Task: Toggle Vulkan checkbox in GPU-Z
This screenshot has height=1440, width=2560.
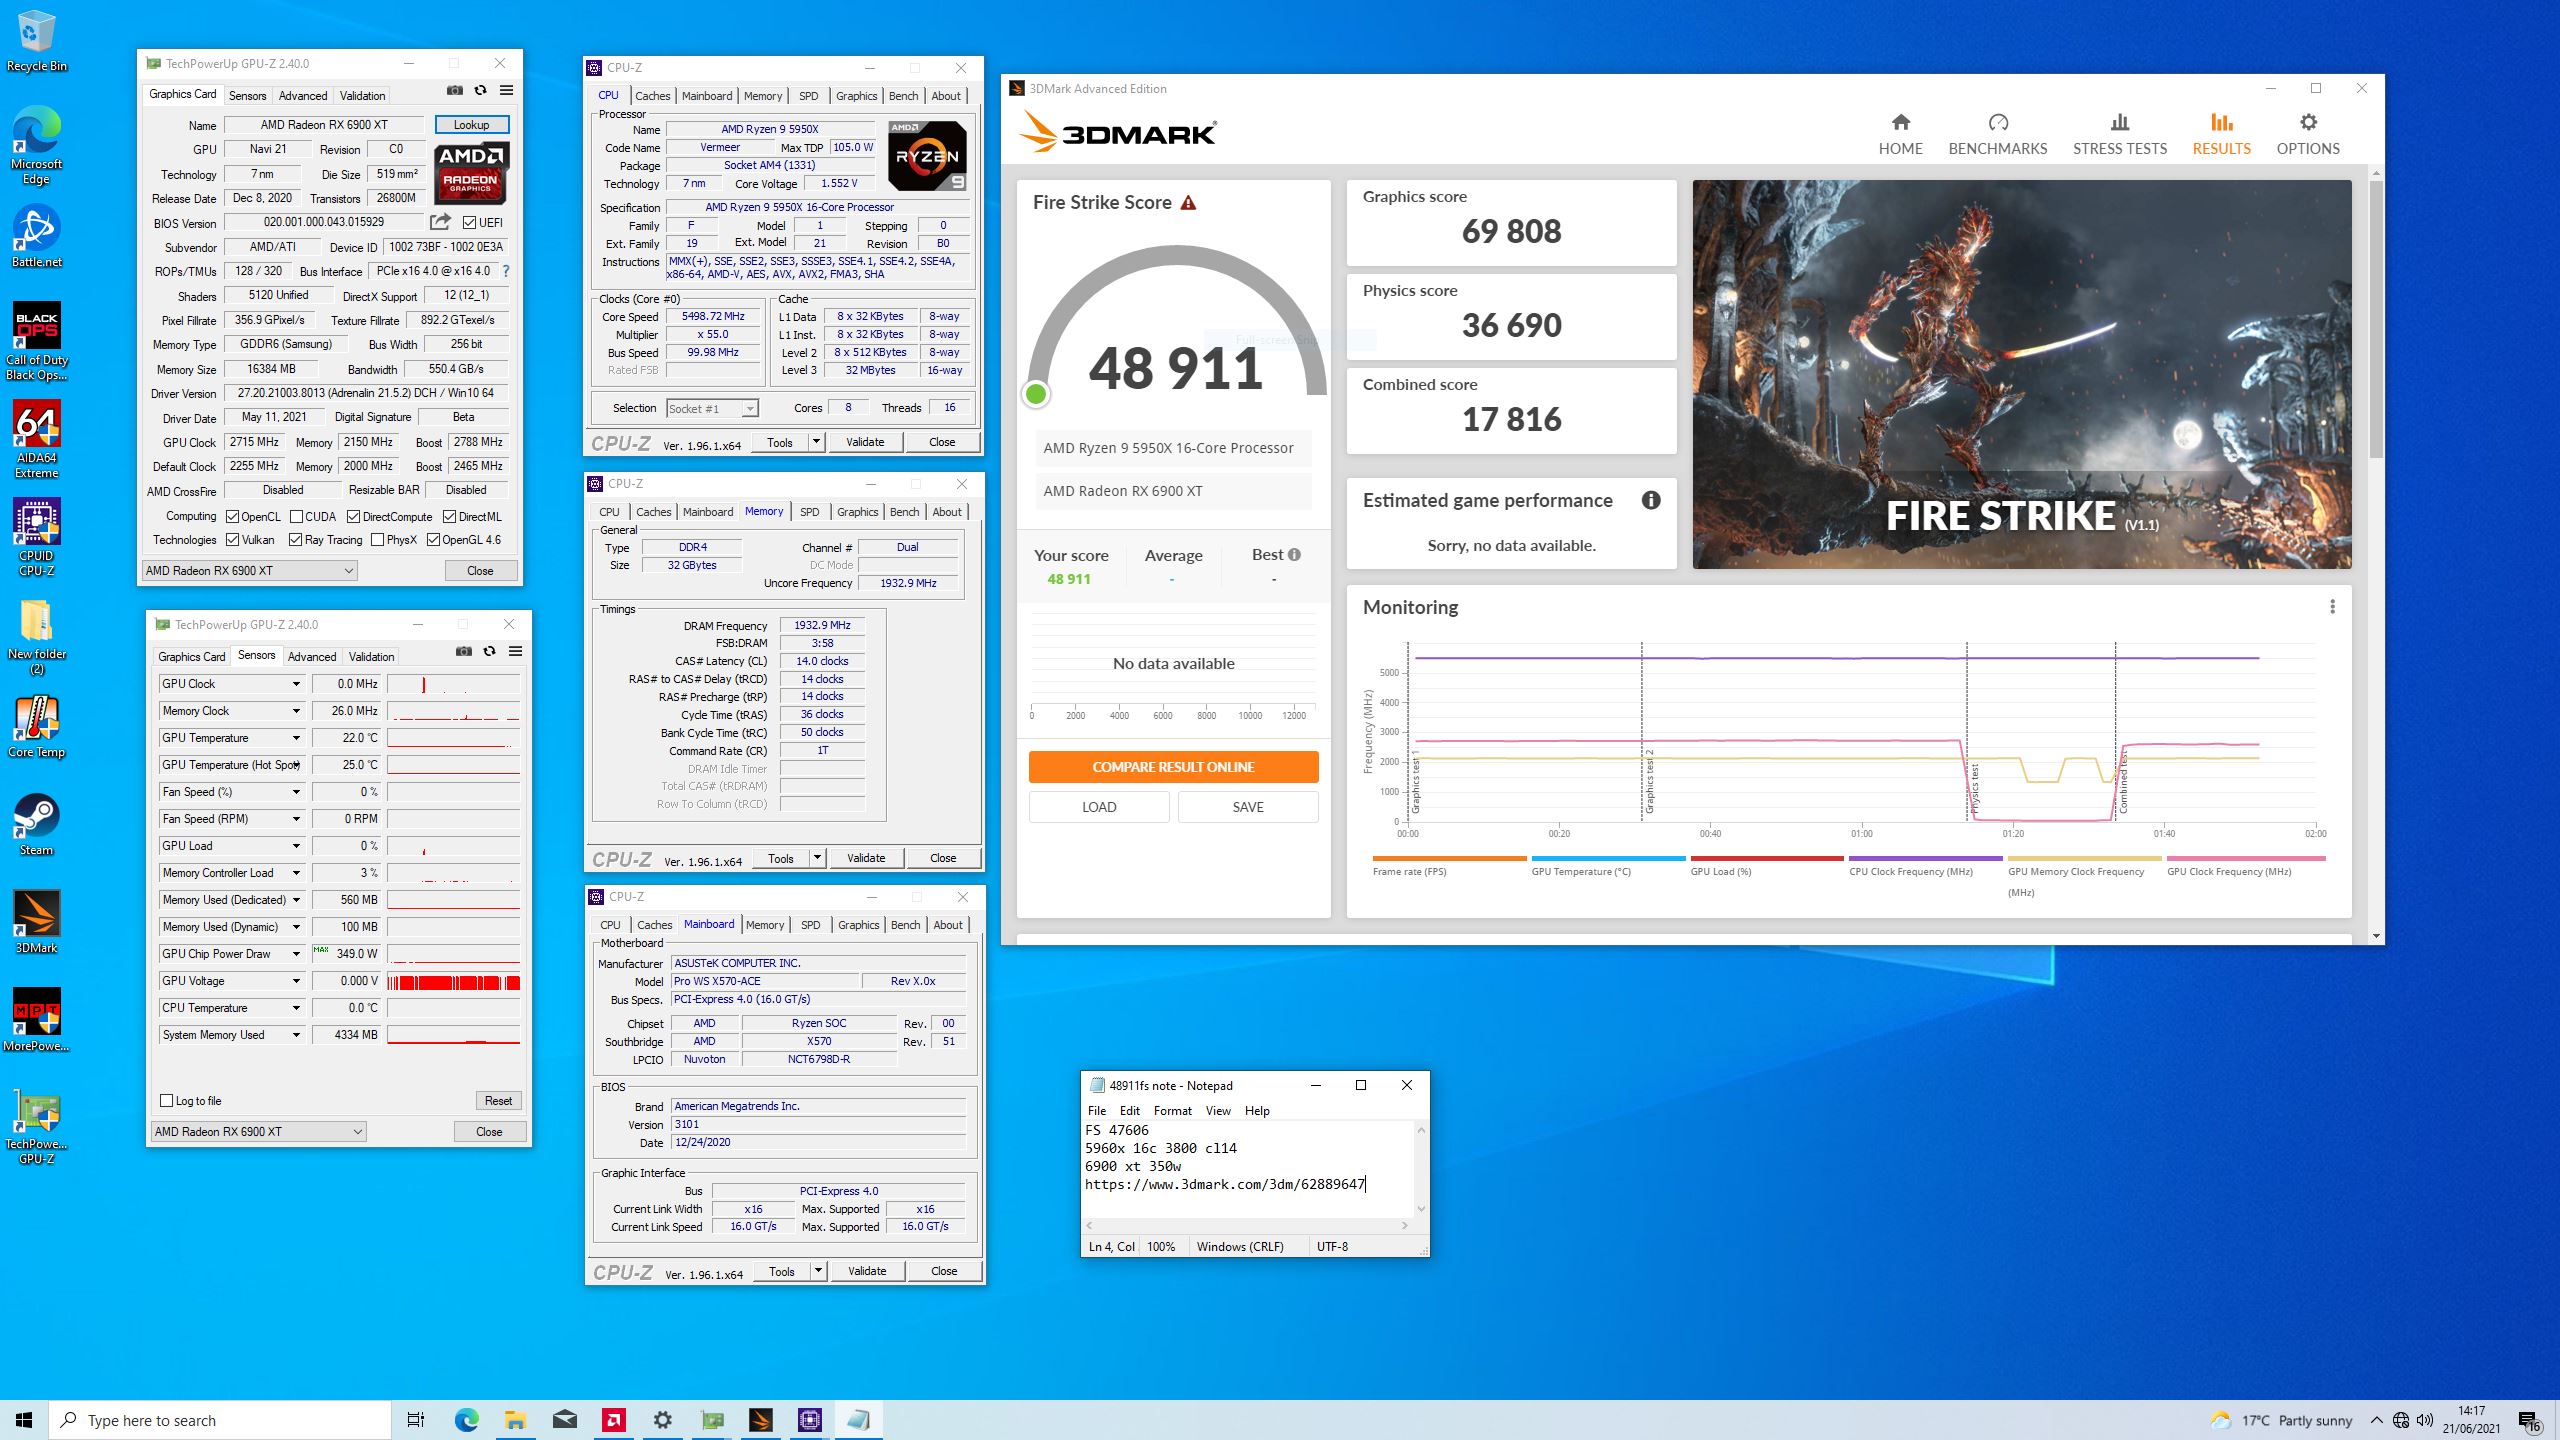Action: click(232, 540)
